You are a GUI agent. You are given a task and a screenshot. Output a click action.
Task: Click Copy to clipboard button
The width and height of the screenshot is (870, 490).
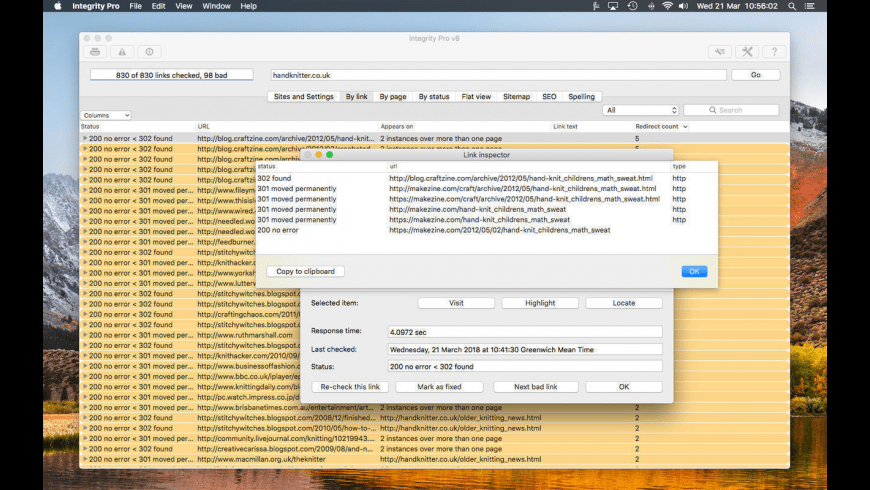pyautogui.click(x=305, y=271)
